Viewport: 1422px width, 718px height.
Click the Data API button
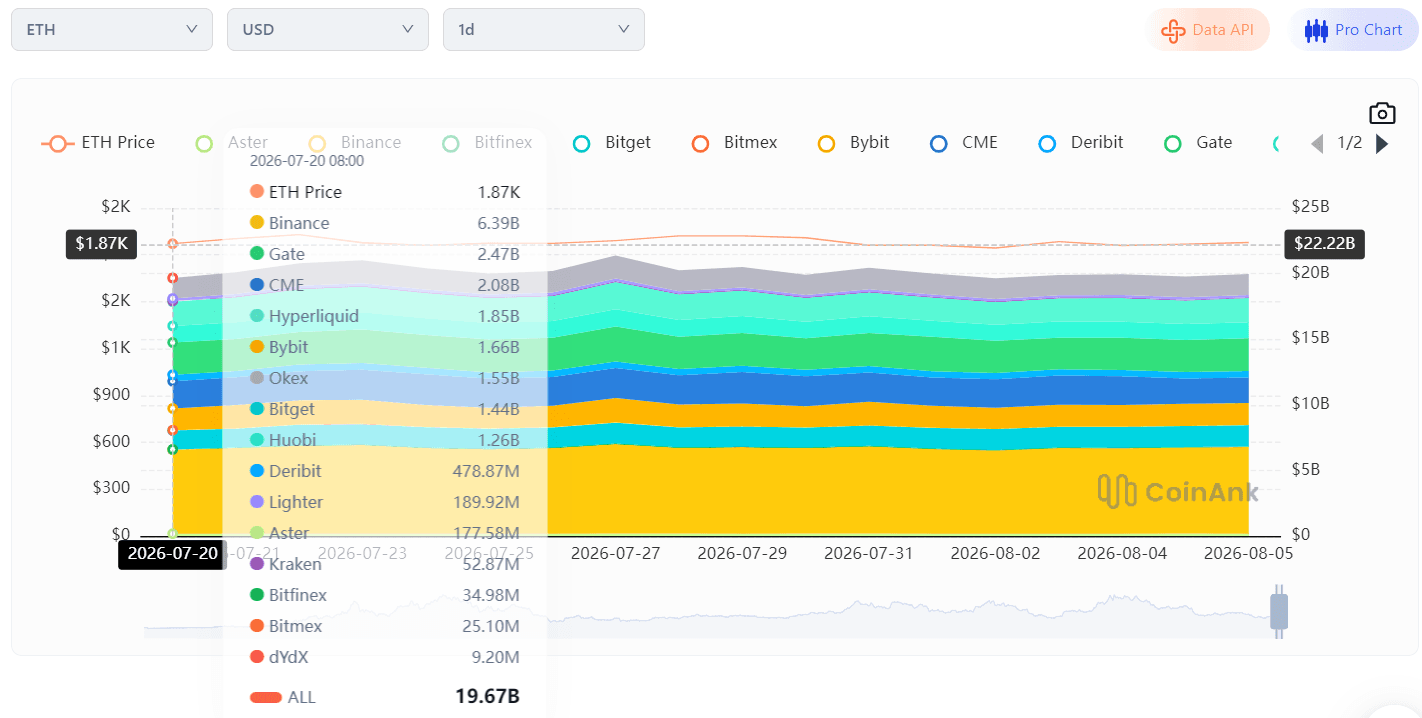coord(1208,30)
